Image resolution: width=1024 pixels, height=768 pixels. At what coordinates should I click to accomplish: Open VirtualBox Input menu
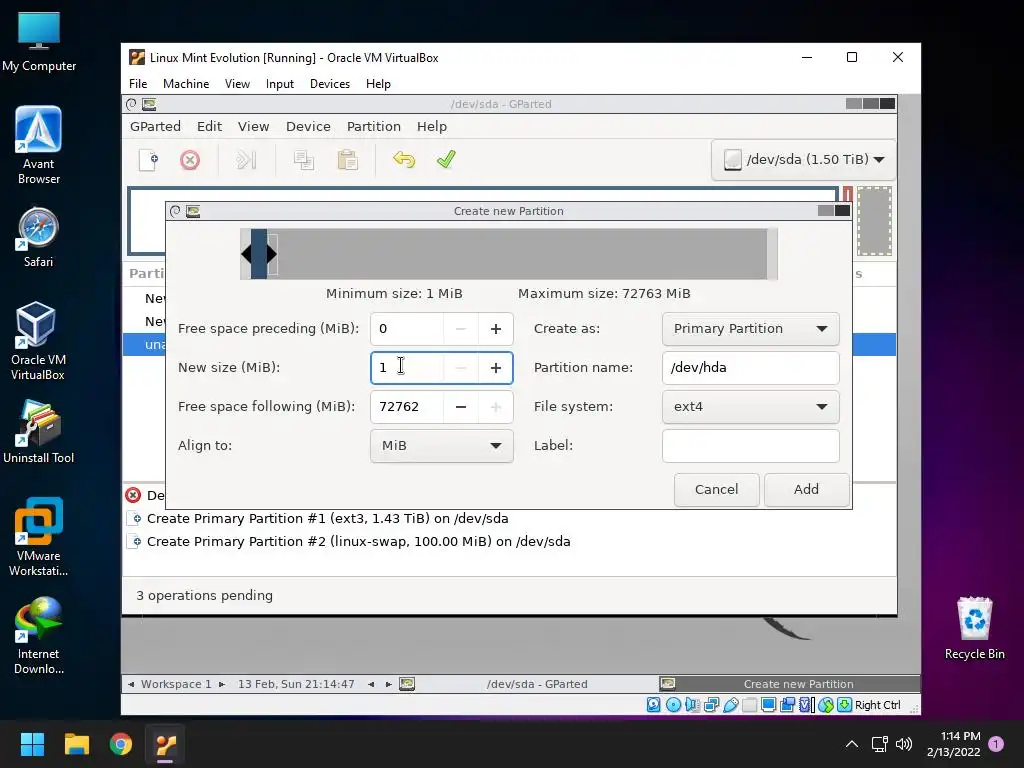(280, 84)
